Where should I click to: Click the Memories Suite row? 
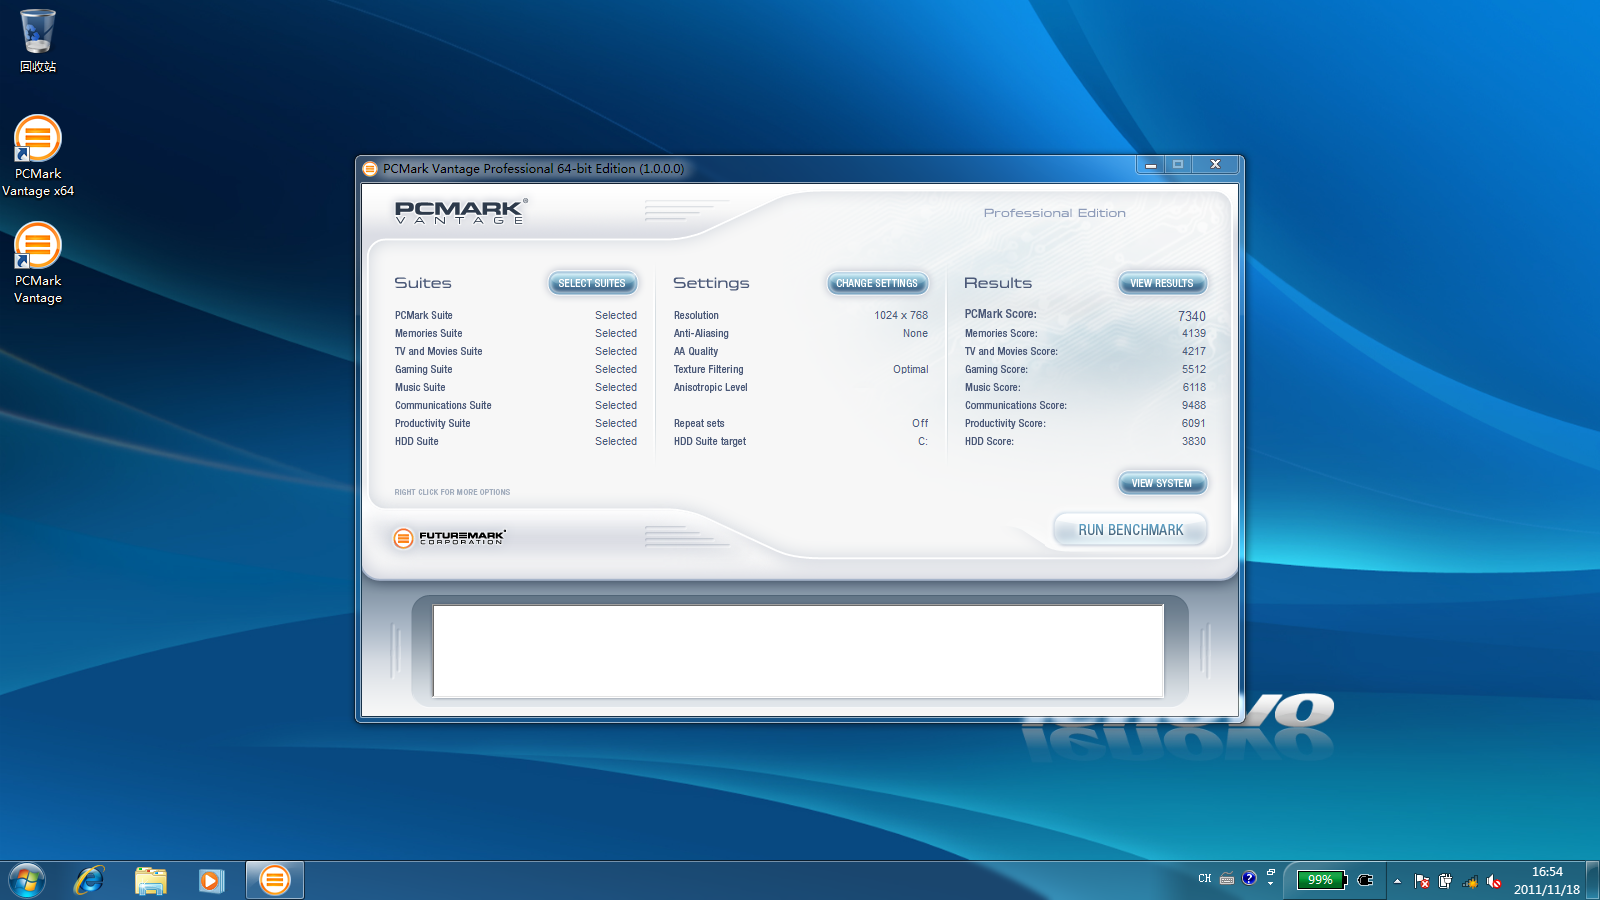[x=516, y=333]
